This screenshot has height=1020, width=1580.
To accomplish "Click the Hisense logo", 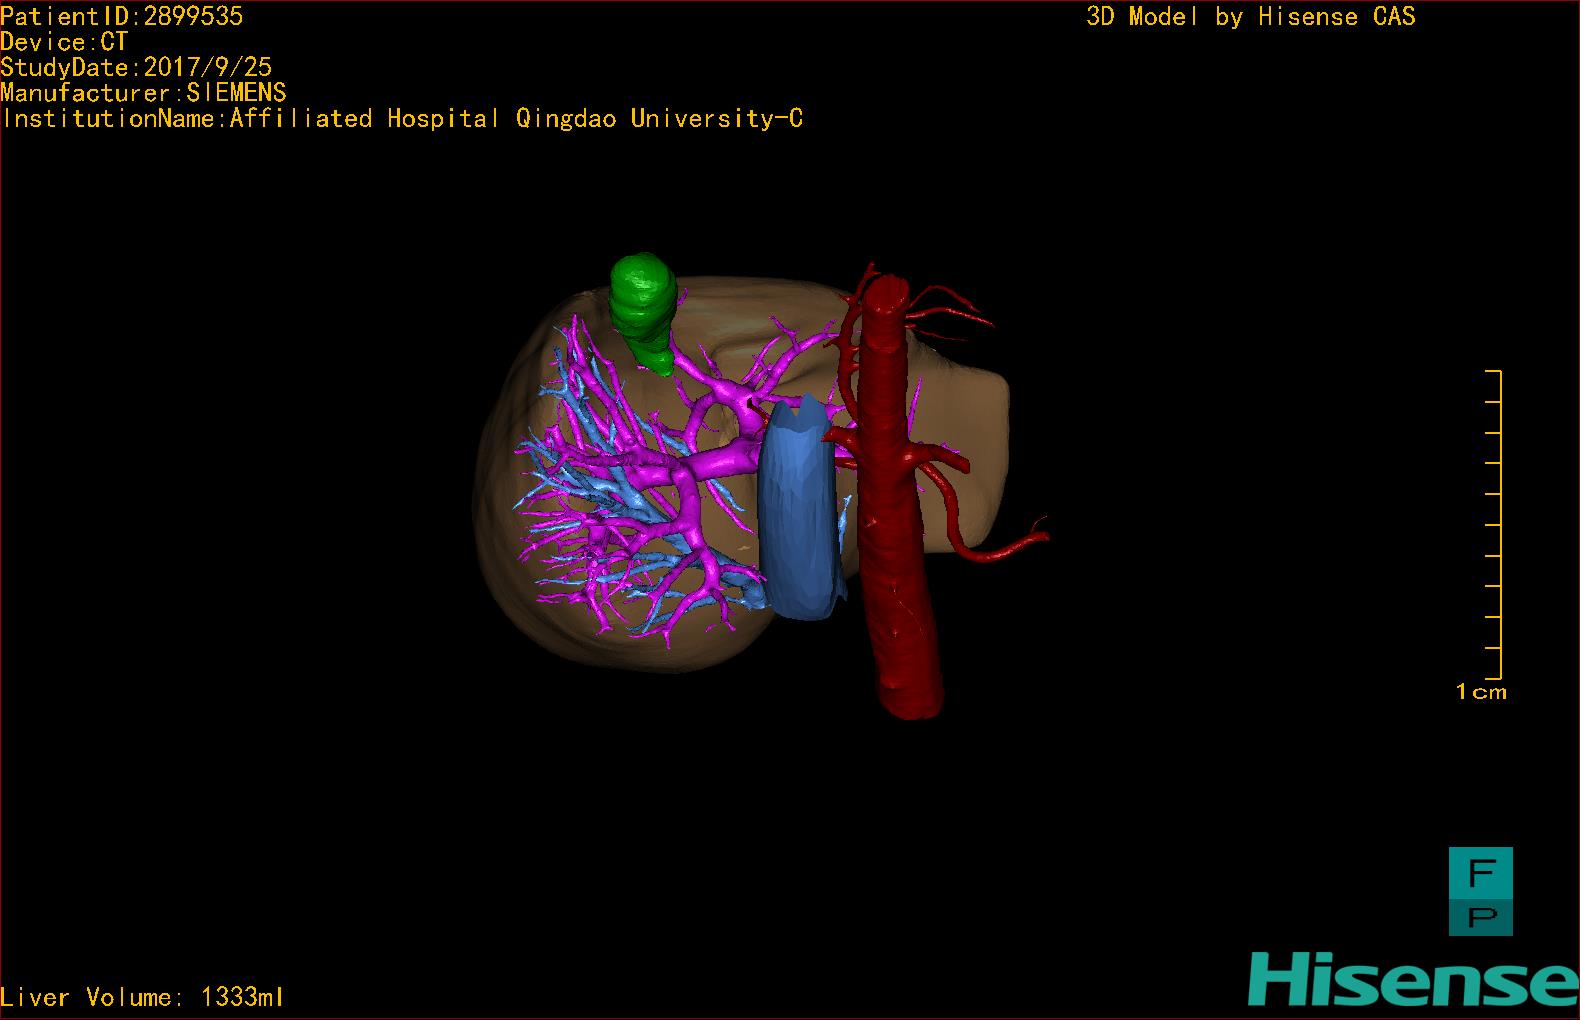I will pyautogui.click(x=1412, y=979).
